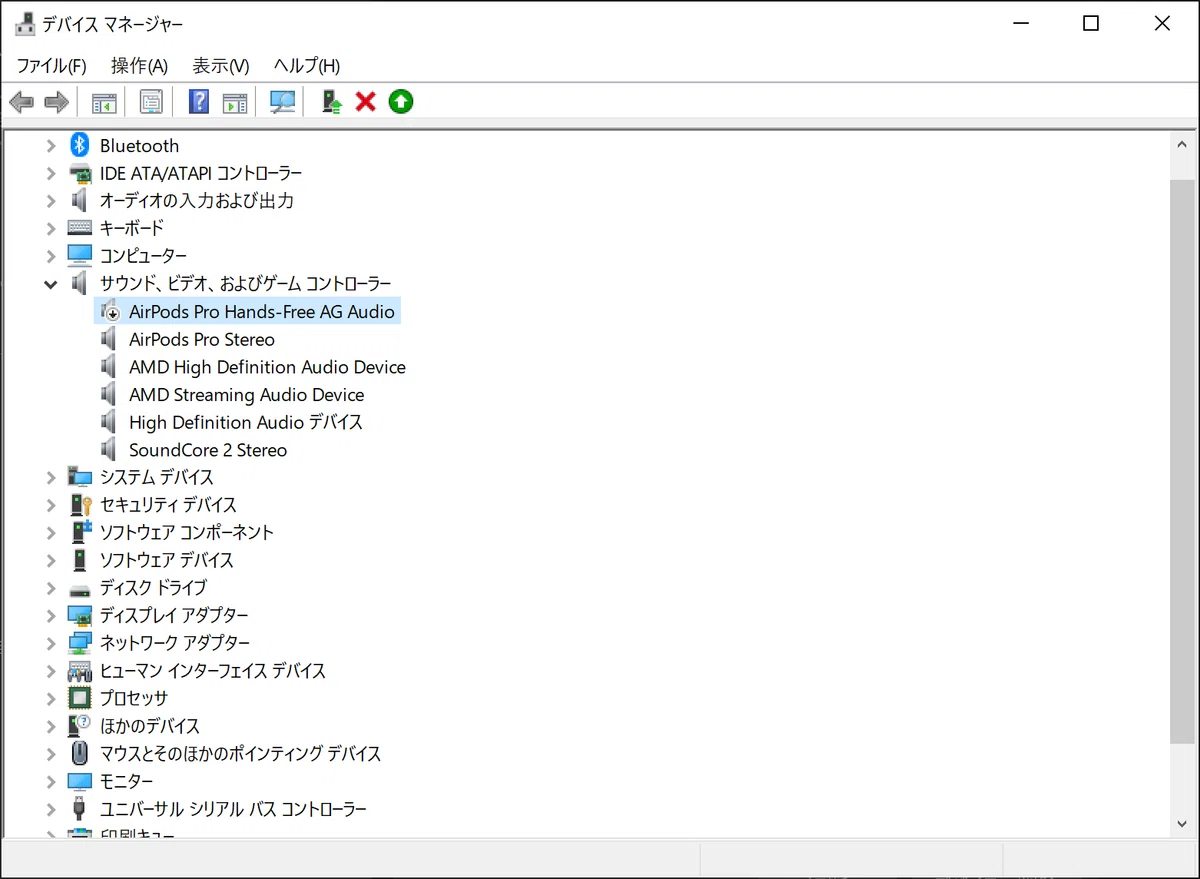The width and height of the screenshot is (1200, 879).
Task: Select High Definition Audio デバイス
Action: [x=246, y=422]
